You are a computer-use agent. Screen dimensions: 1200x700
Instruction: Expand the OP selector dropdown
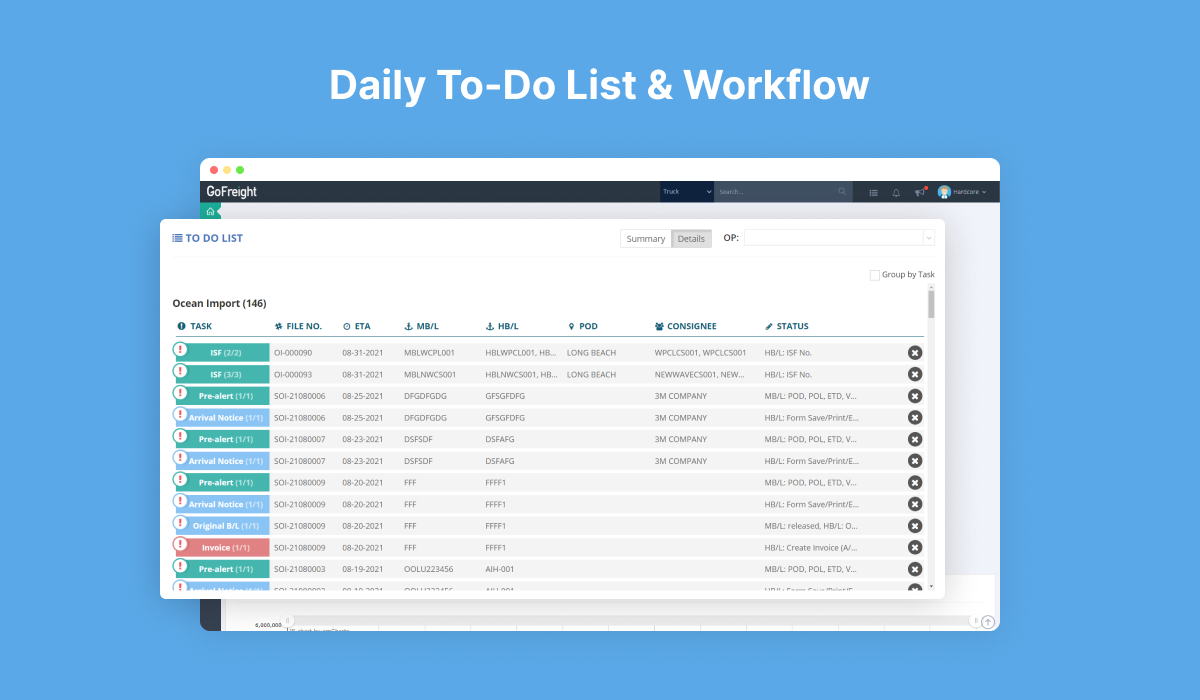929,238
